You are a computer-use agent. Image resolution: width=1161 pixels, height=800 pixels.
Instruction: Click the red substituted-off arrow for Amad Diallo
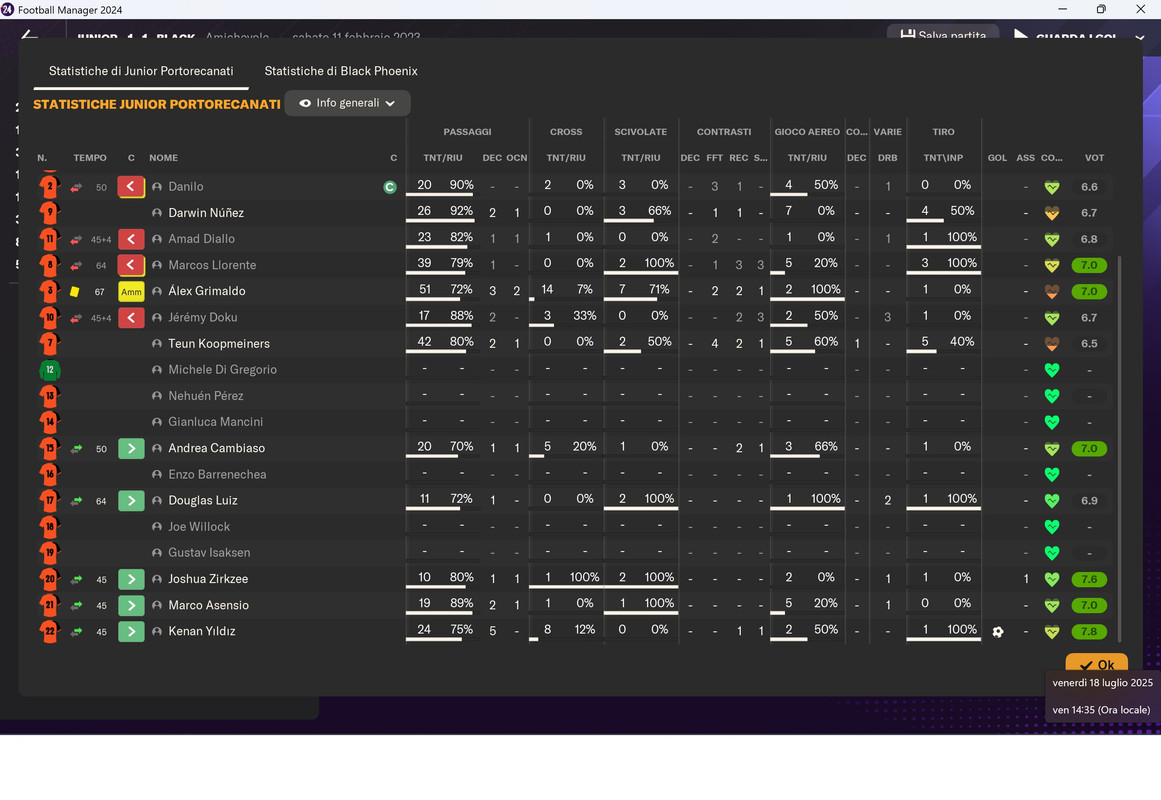tap(131, 239)
